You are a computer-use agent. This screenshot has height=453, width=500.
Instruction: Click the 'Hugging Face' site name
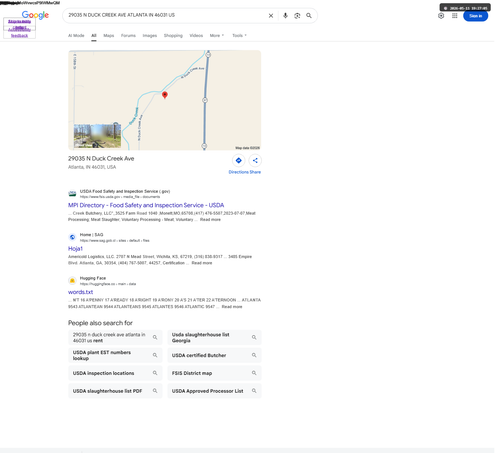(93, 278)
